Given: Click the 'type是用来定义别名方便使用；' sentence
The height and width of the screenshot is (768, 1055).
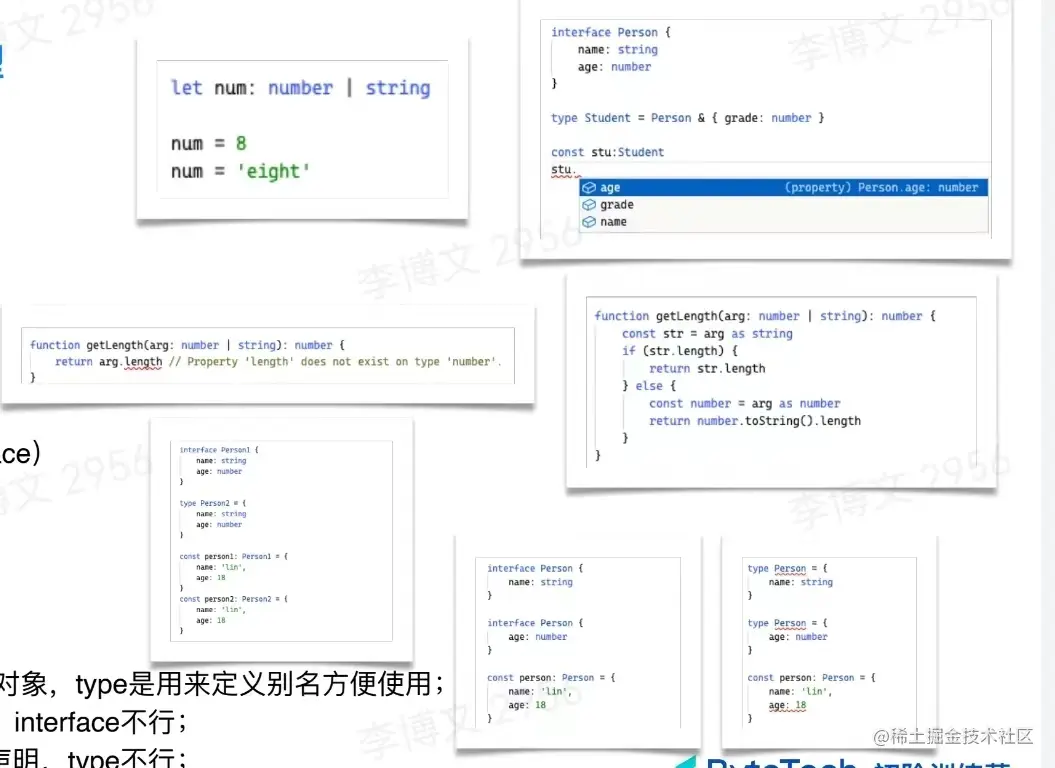Looking at the screenshot, I should 260,684.
